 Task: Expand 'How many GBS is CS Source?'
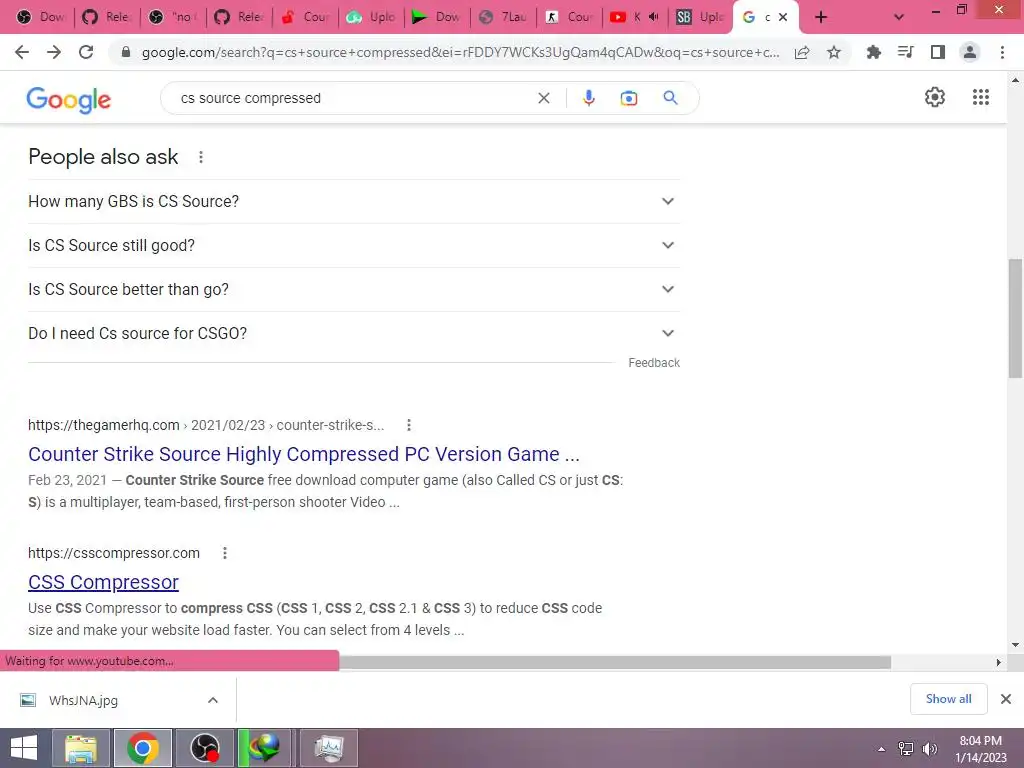coord(354,201)
